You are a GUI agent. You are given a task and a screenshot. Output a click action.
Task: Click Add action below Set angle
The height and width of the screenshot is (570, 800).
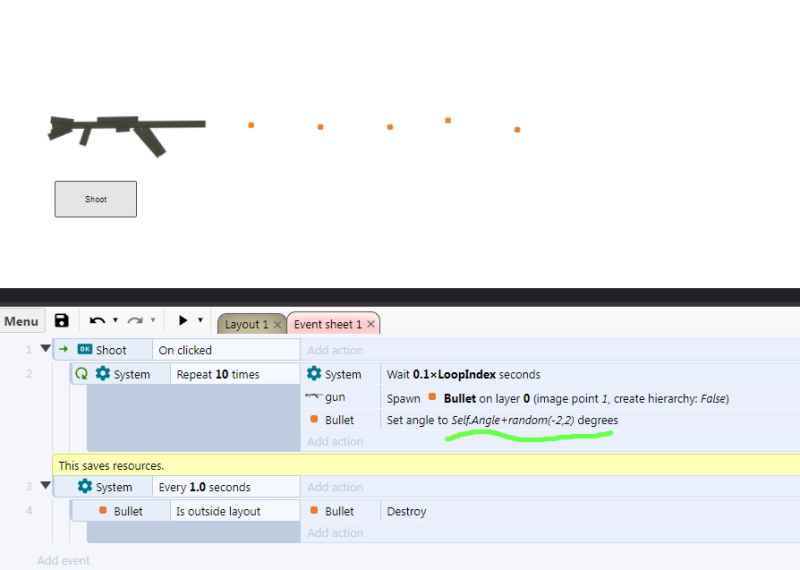335,441
